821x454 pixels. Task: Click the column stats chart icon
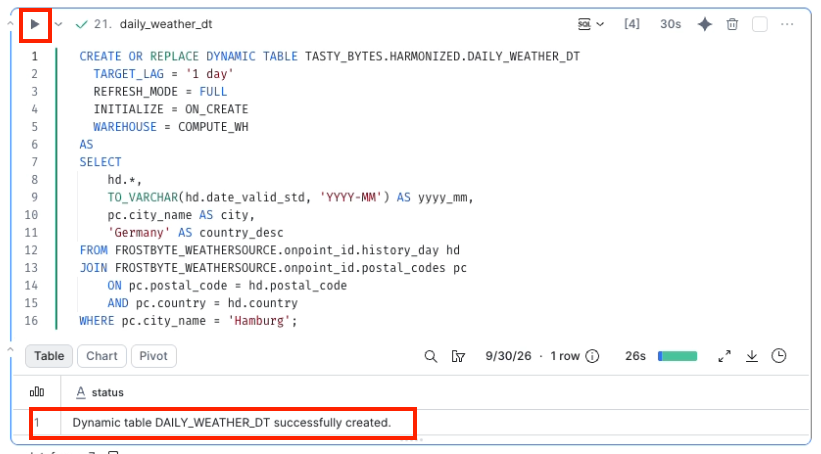coord(37,392)
